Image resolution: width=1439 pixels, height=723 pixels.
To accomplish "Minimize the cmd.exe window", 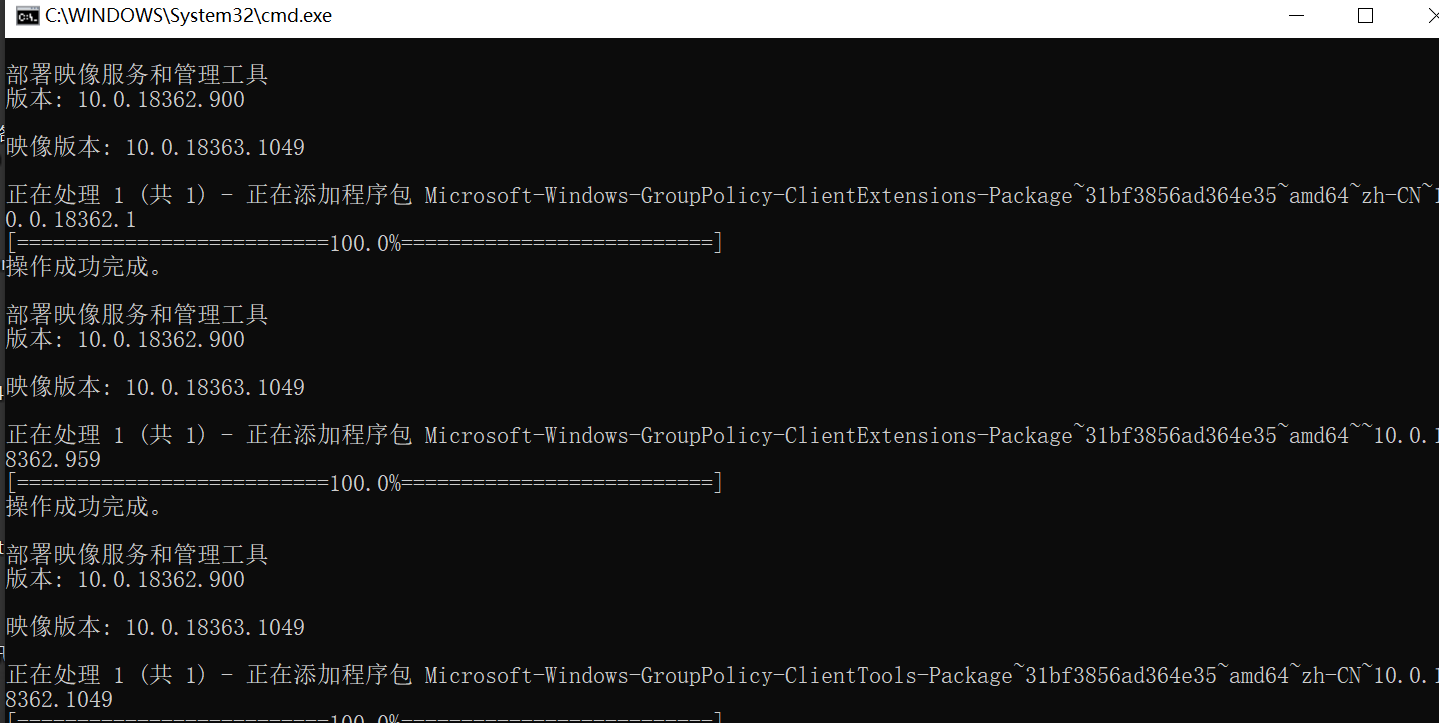I will pyautogui.click(x=1297, y=16).
